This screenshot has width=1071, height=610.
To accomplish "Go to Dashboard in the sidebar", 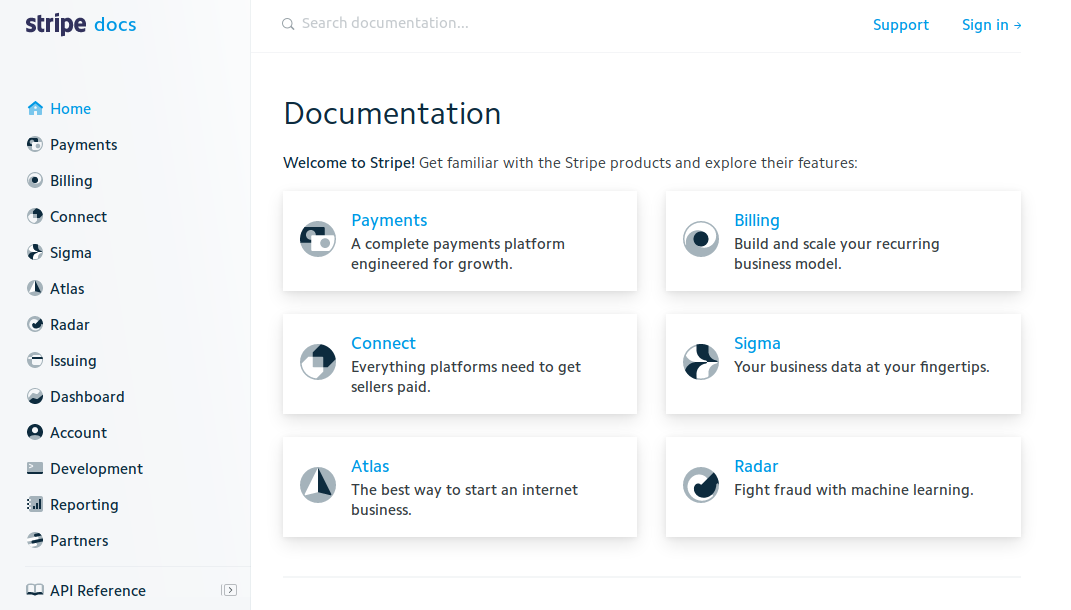I will click(x=87, y=397).
